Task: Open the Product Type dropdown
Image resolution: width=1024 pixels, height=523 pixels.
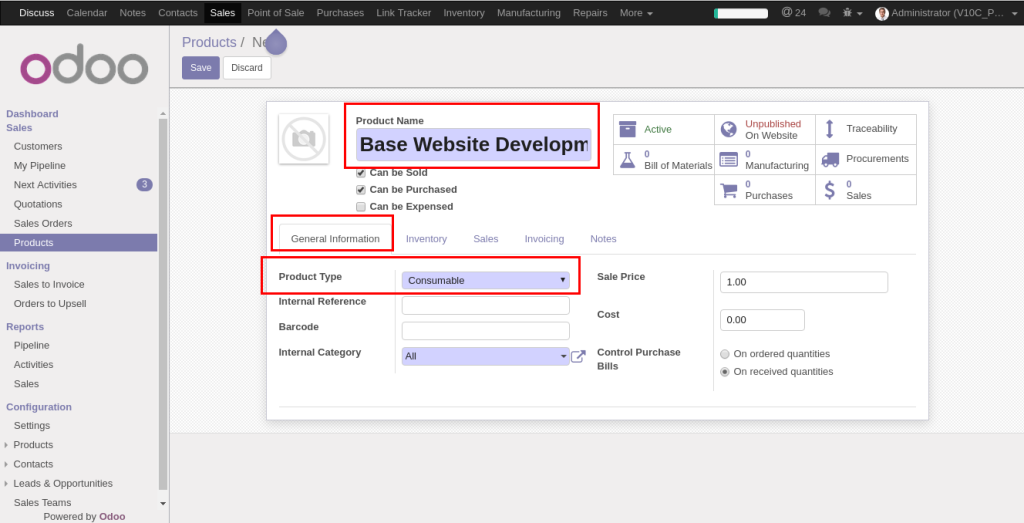Action: 485,281
